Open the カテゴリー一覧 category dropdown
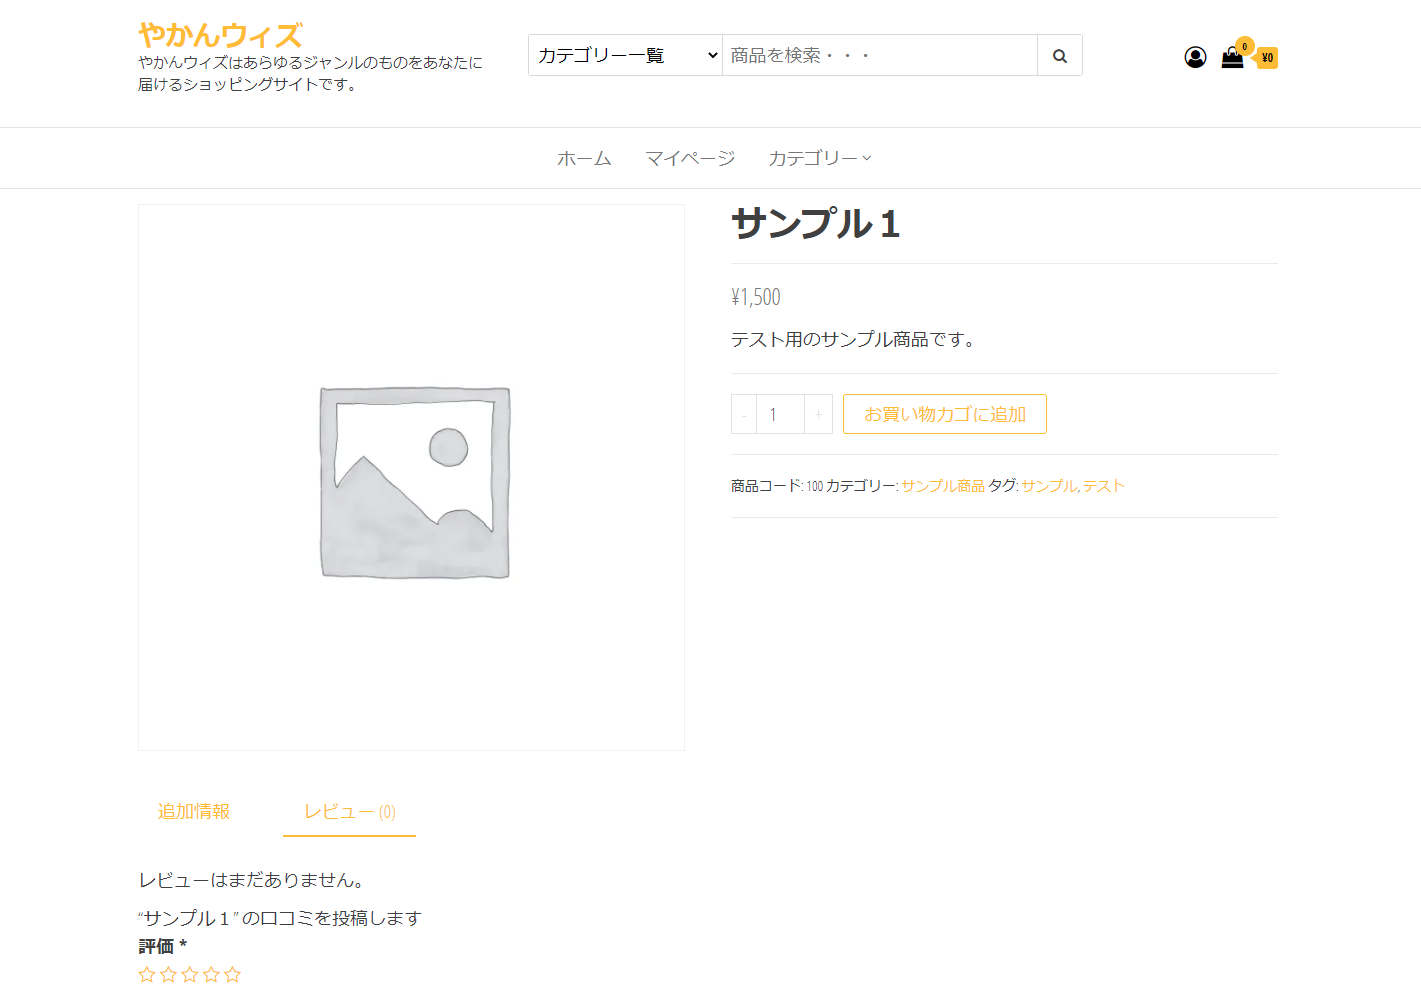Screen dimensions: 1421x998 [624, 55]
